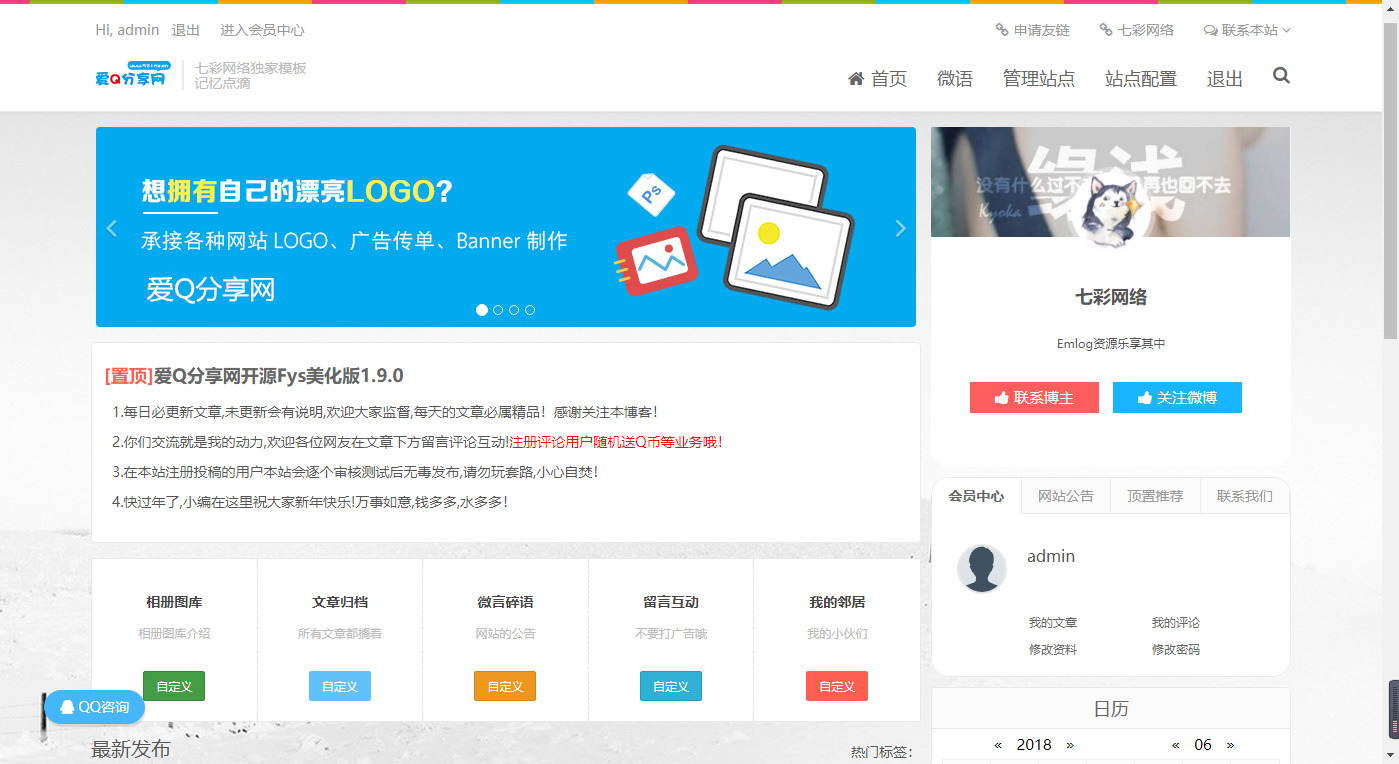Image resolution: width=1399 pixels, height=764 pixels.
Task: Click the admin profile avatar
Action: coord(982,568)
